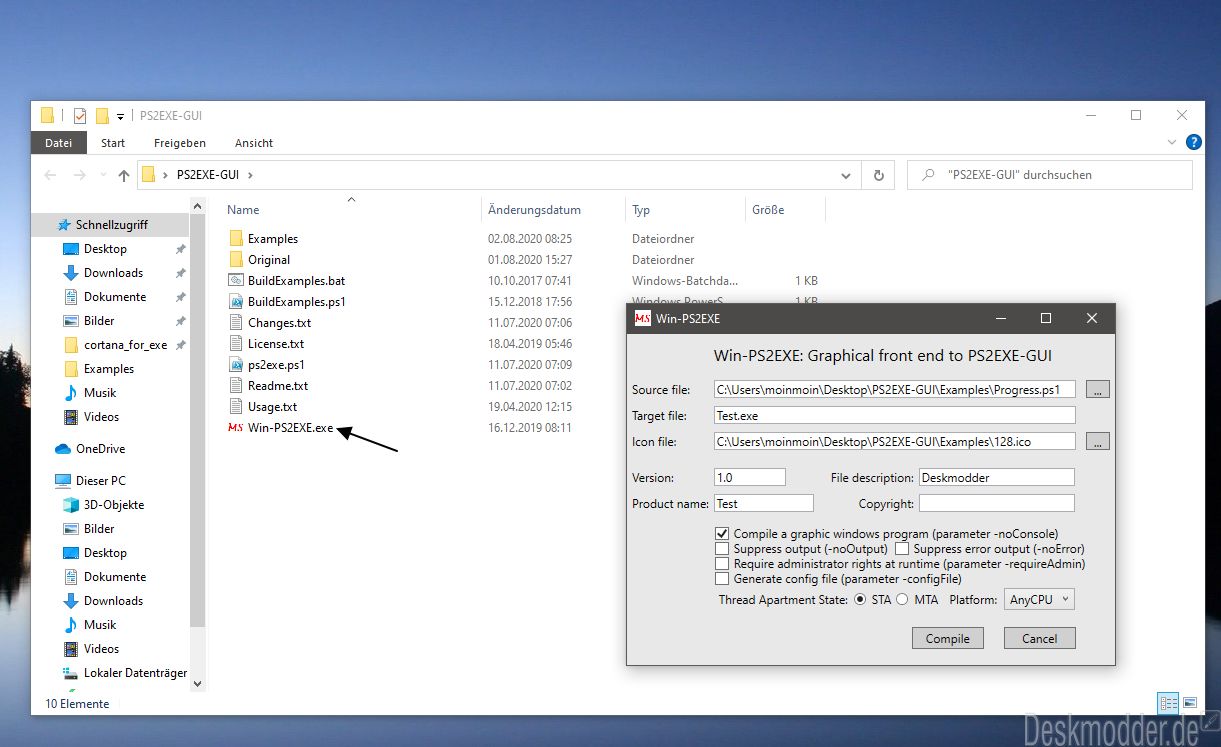This screenshot has height=747, width=1221.
Task: Select the BuildExamples.bat file icon
Action: (236, 281)
